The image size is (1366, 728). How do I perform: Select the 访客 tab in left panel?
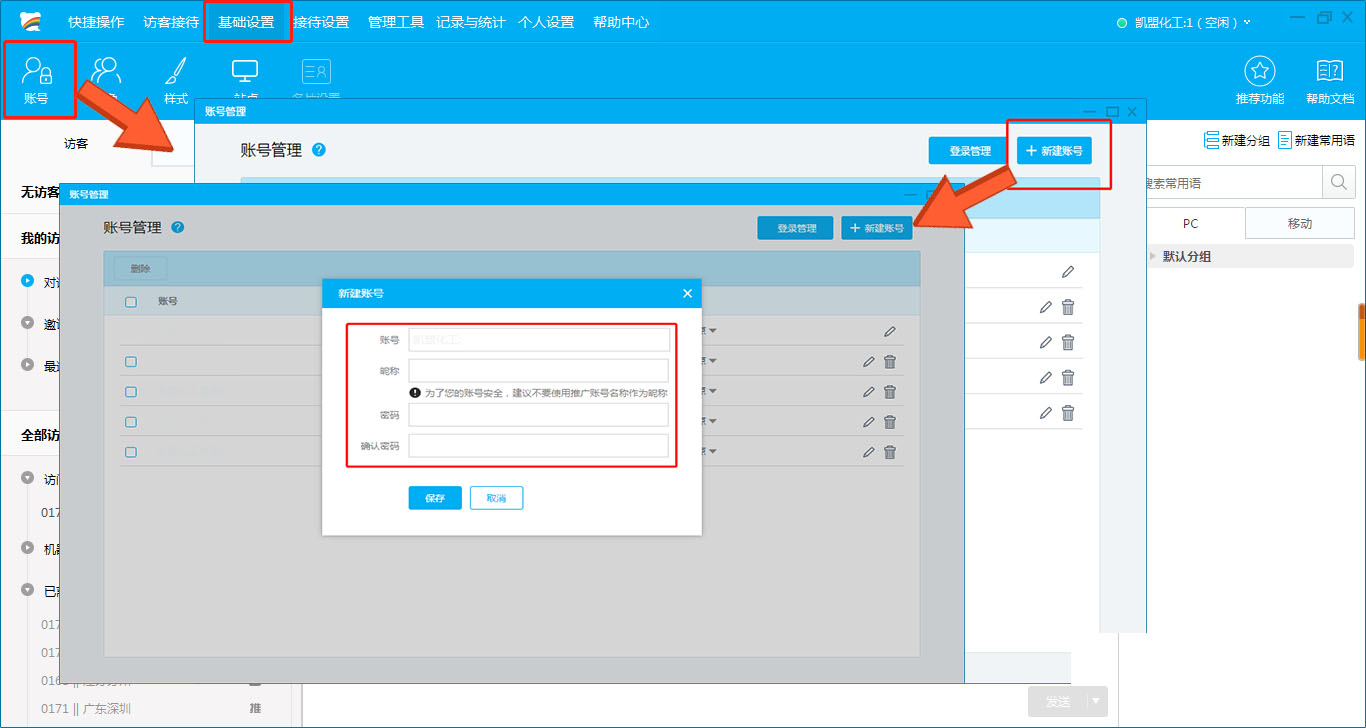[76, 143]
